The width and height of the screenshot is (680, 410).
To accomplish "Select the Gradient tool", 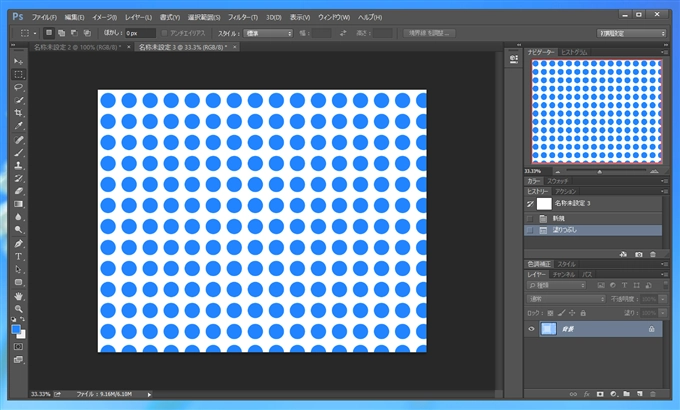I will click(x=18, y=204).
